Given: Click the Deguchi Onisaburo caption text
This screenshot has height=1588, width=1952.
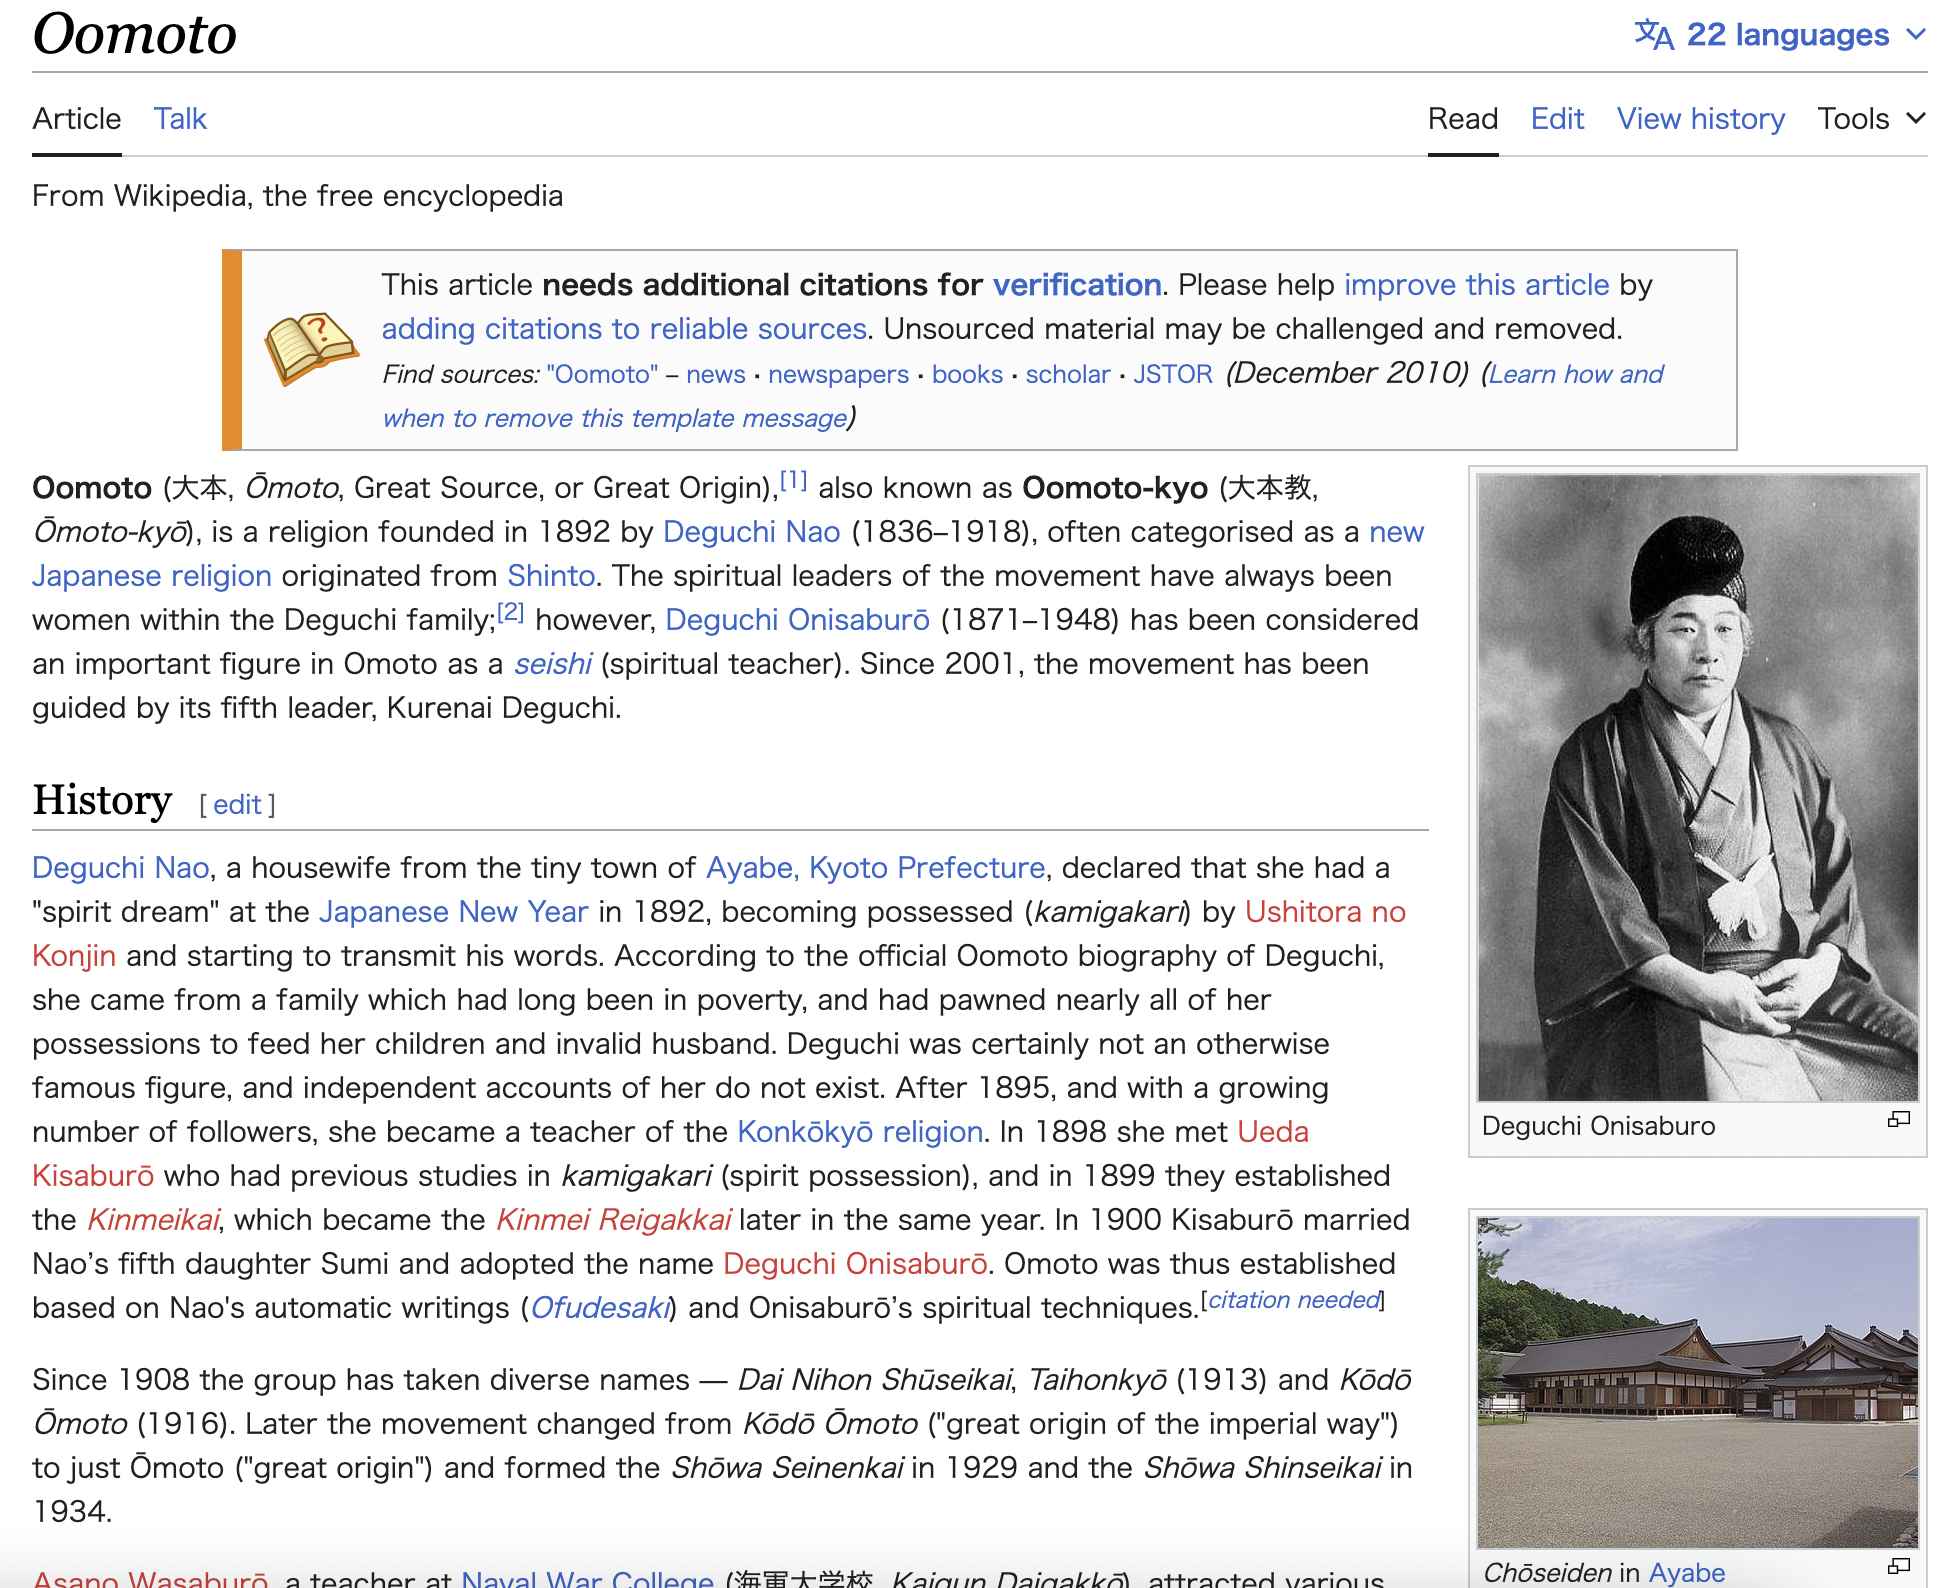Looking at the screenshot, I should click(x=1598, y=1126).
